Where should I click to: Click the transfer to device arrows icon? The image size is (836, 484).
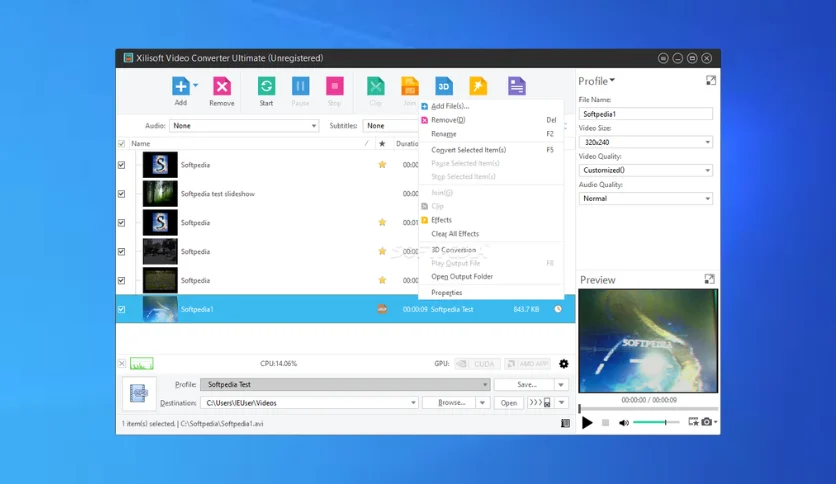[x=540, y=402]
